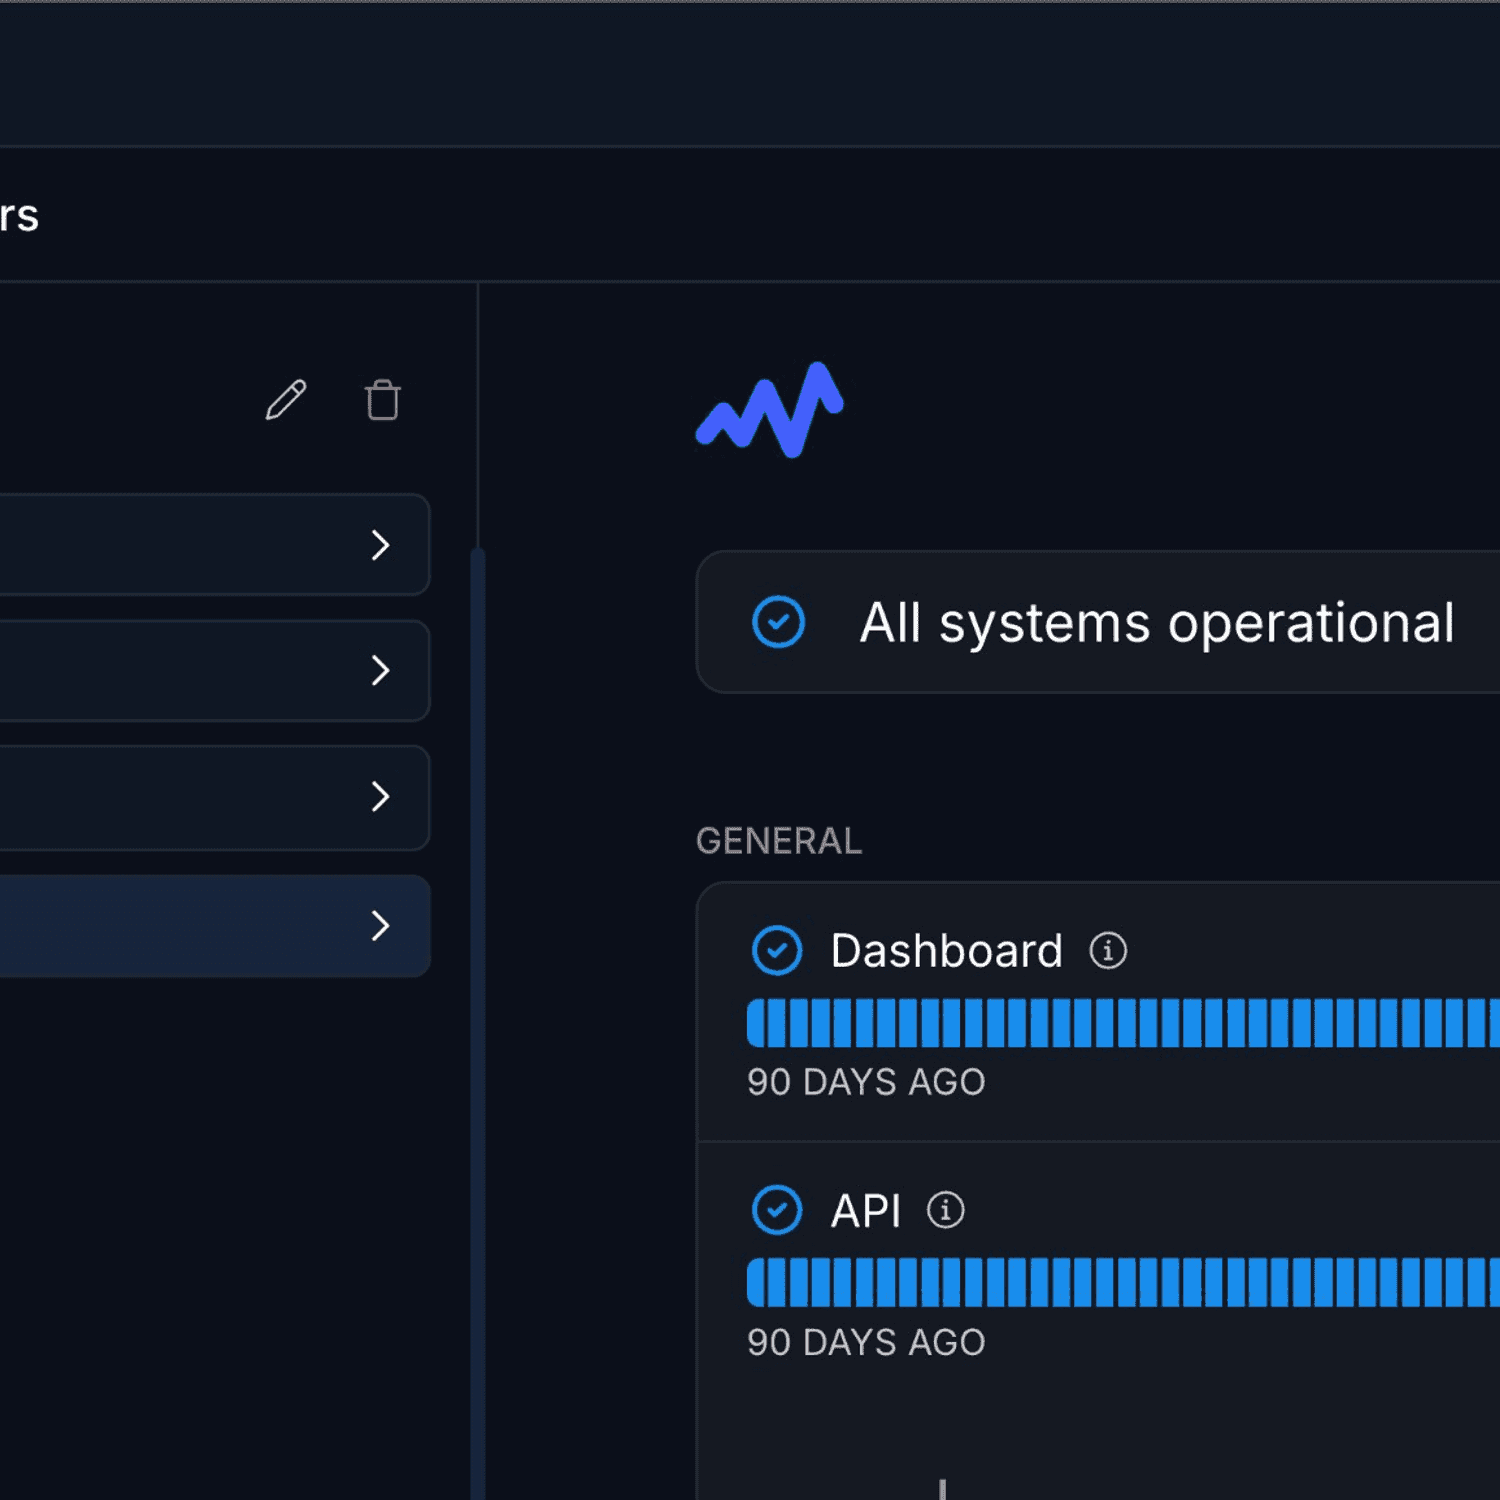1500x1500 pixels.
Task: Click the trash delete icon
Action: [x=382, y=400]
